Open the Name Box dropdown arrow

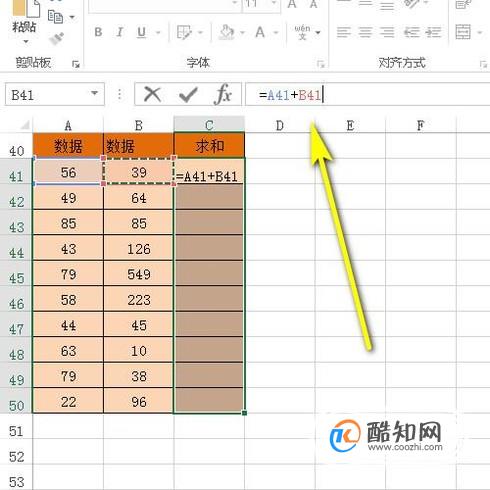coord(95,93)
